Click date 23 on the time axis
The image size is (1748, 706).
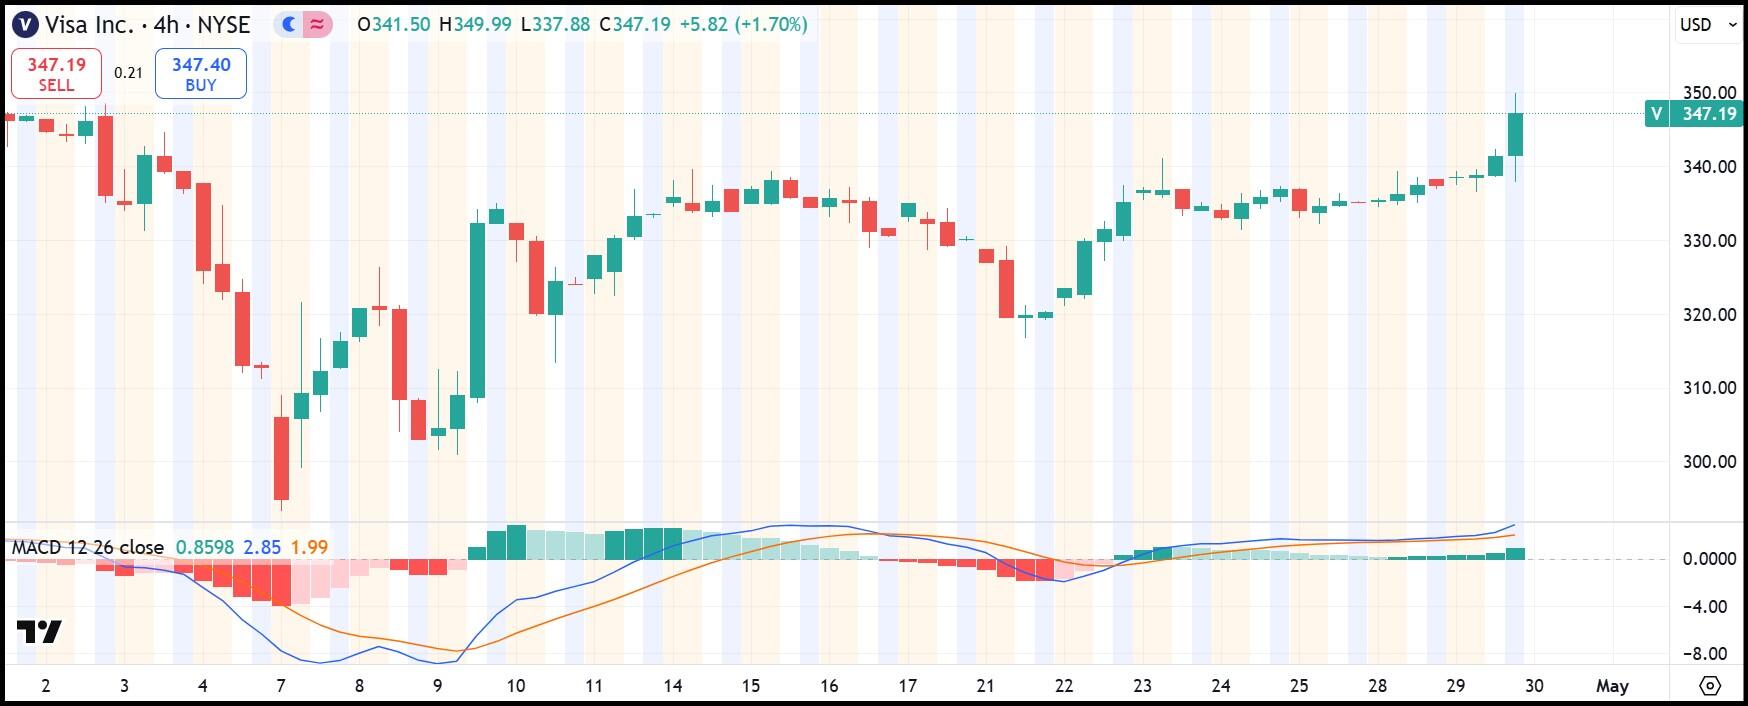[x=1143, y=686]
